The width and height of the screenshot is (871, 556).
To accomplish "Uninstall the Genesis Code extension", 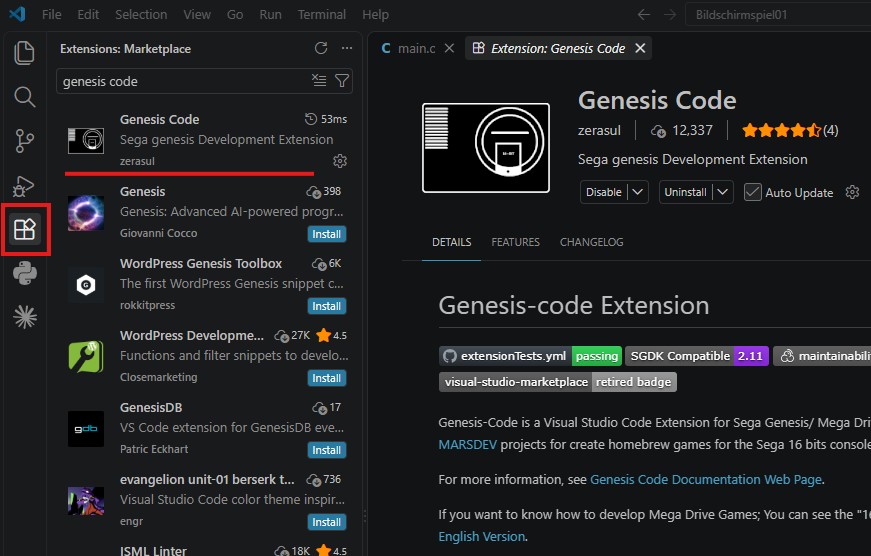I will pyautogui.click(x=685, y=192).
